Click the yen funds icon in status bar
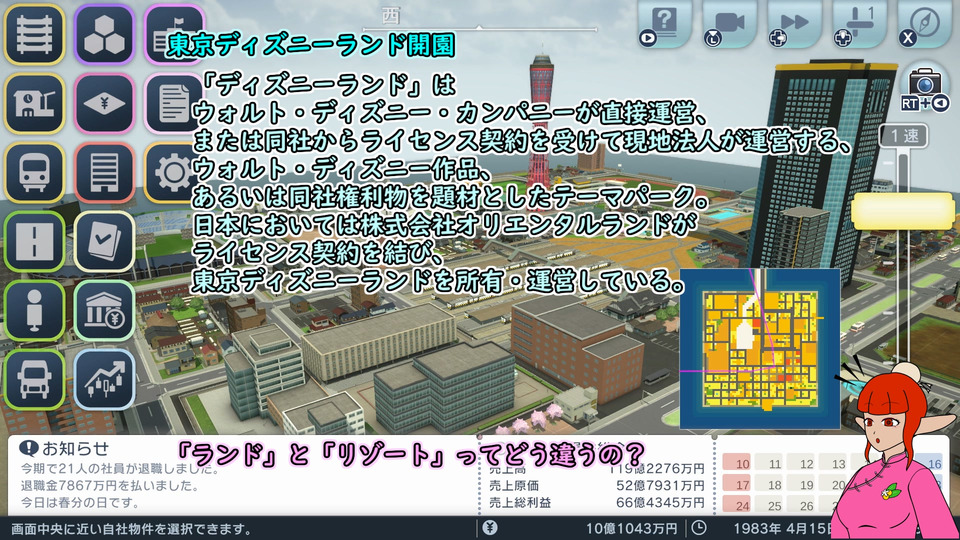This screenshot has height=540, width=960. click(x=490, y=528)
